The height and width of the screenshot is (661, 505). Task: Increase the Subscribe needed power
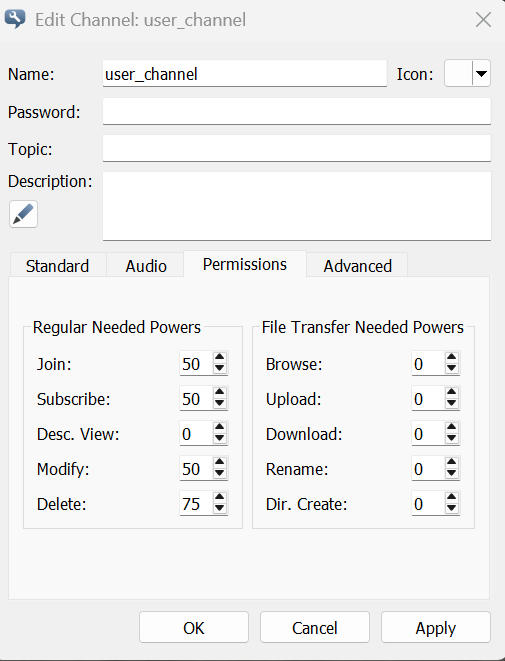[x=219, y=392]
